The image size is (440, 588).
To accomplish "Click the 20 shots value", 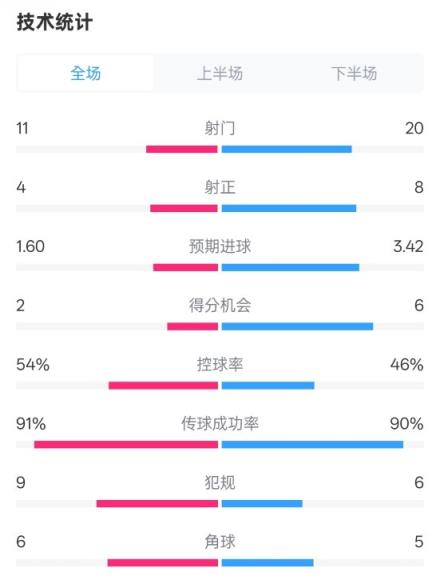I will point(414,128).
